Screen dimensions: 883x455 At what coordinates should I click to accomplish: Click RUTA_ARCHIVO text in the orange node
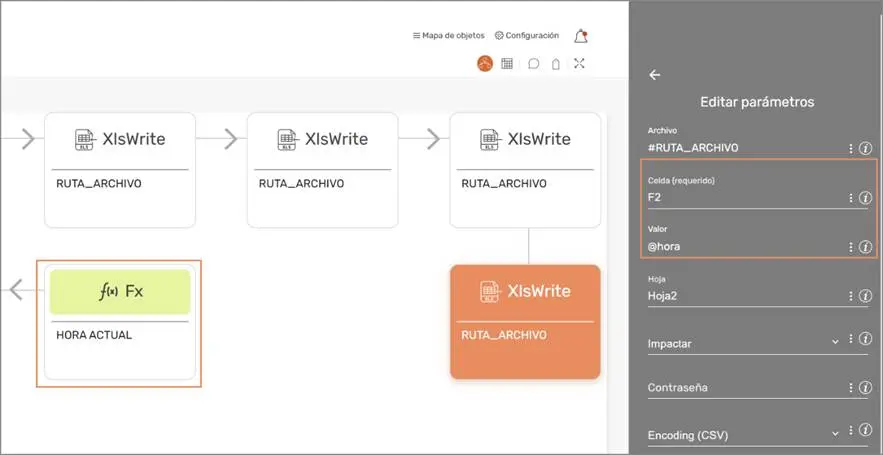coord(504,335)
